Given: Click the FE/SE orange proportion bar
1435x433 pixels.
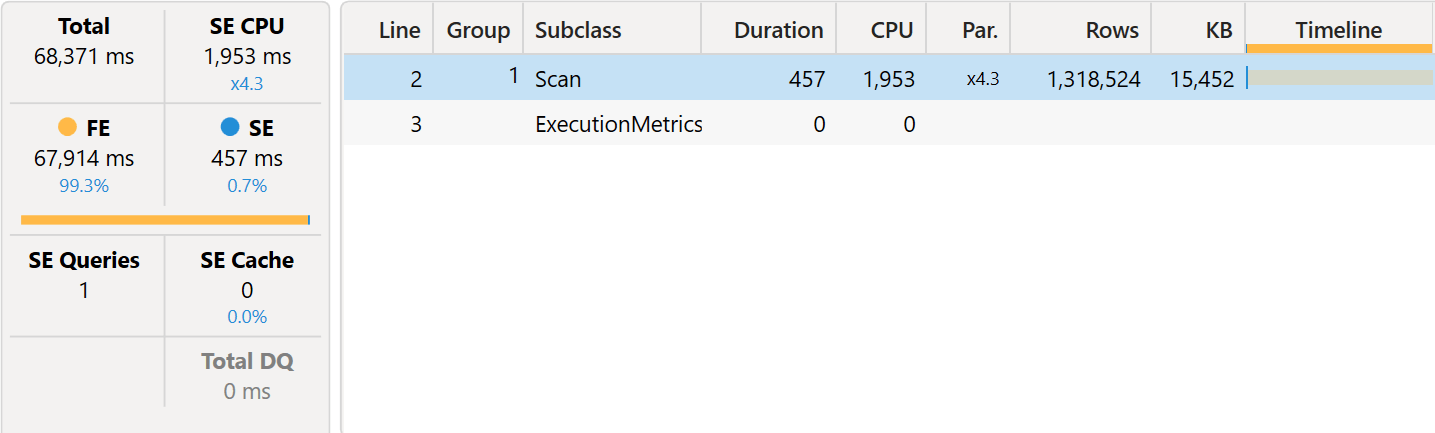Looking at the screenshot, I should click(165, 220).
